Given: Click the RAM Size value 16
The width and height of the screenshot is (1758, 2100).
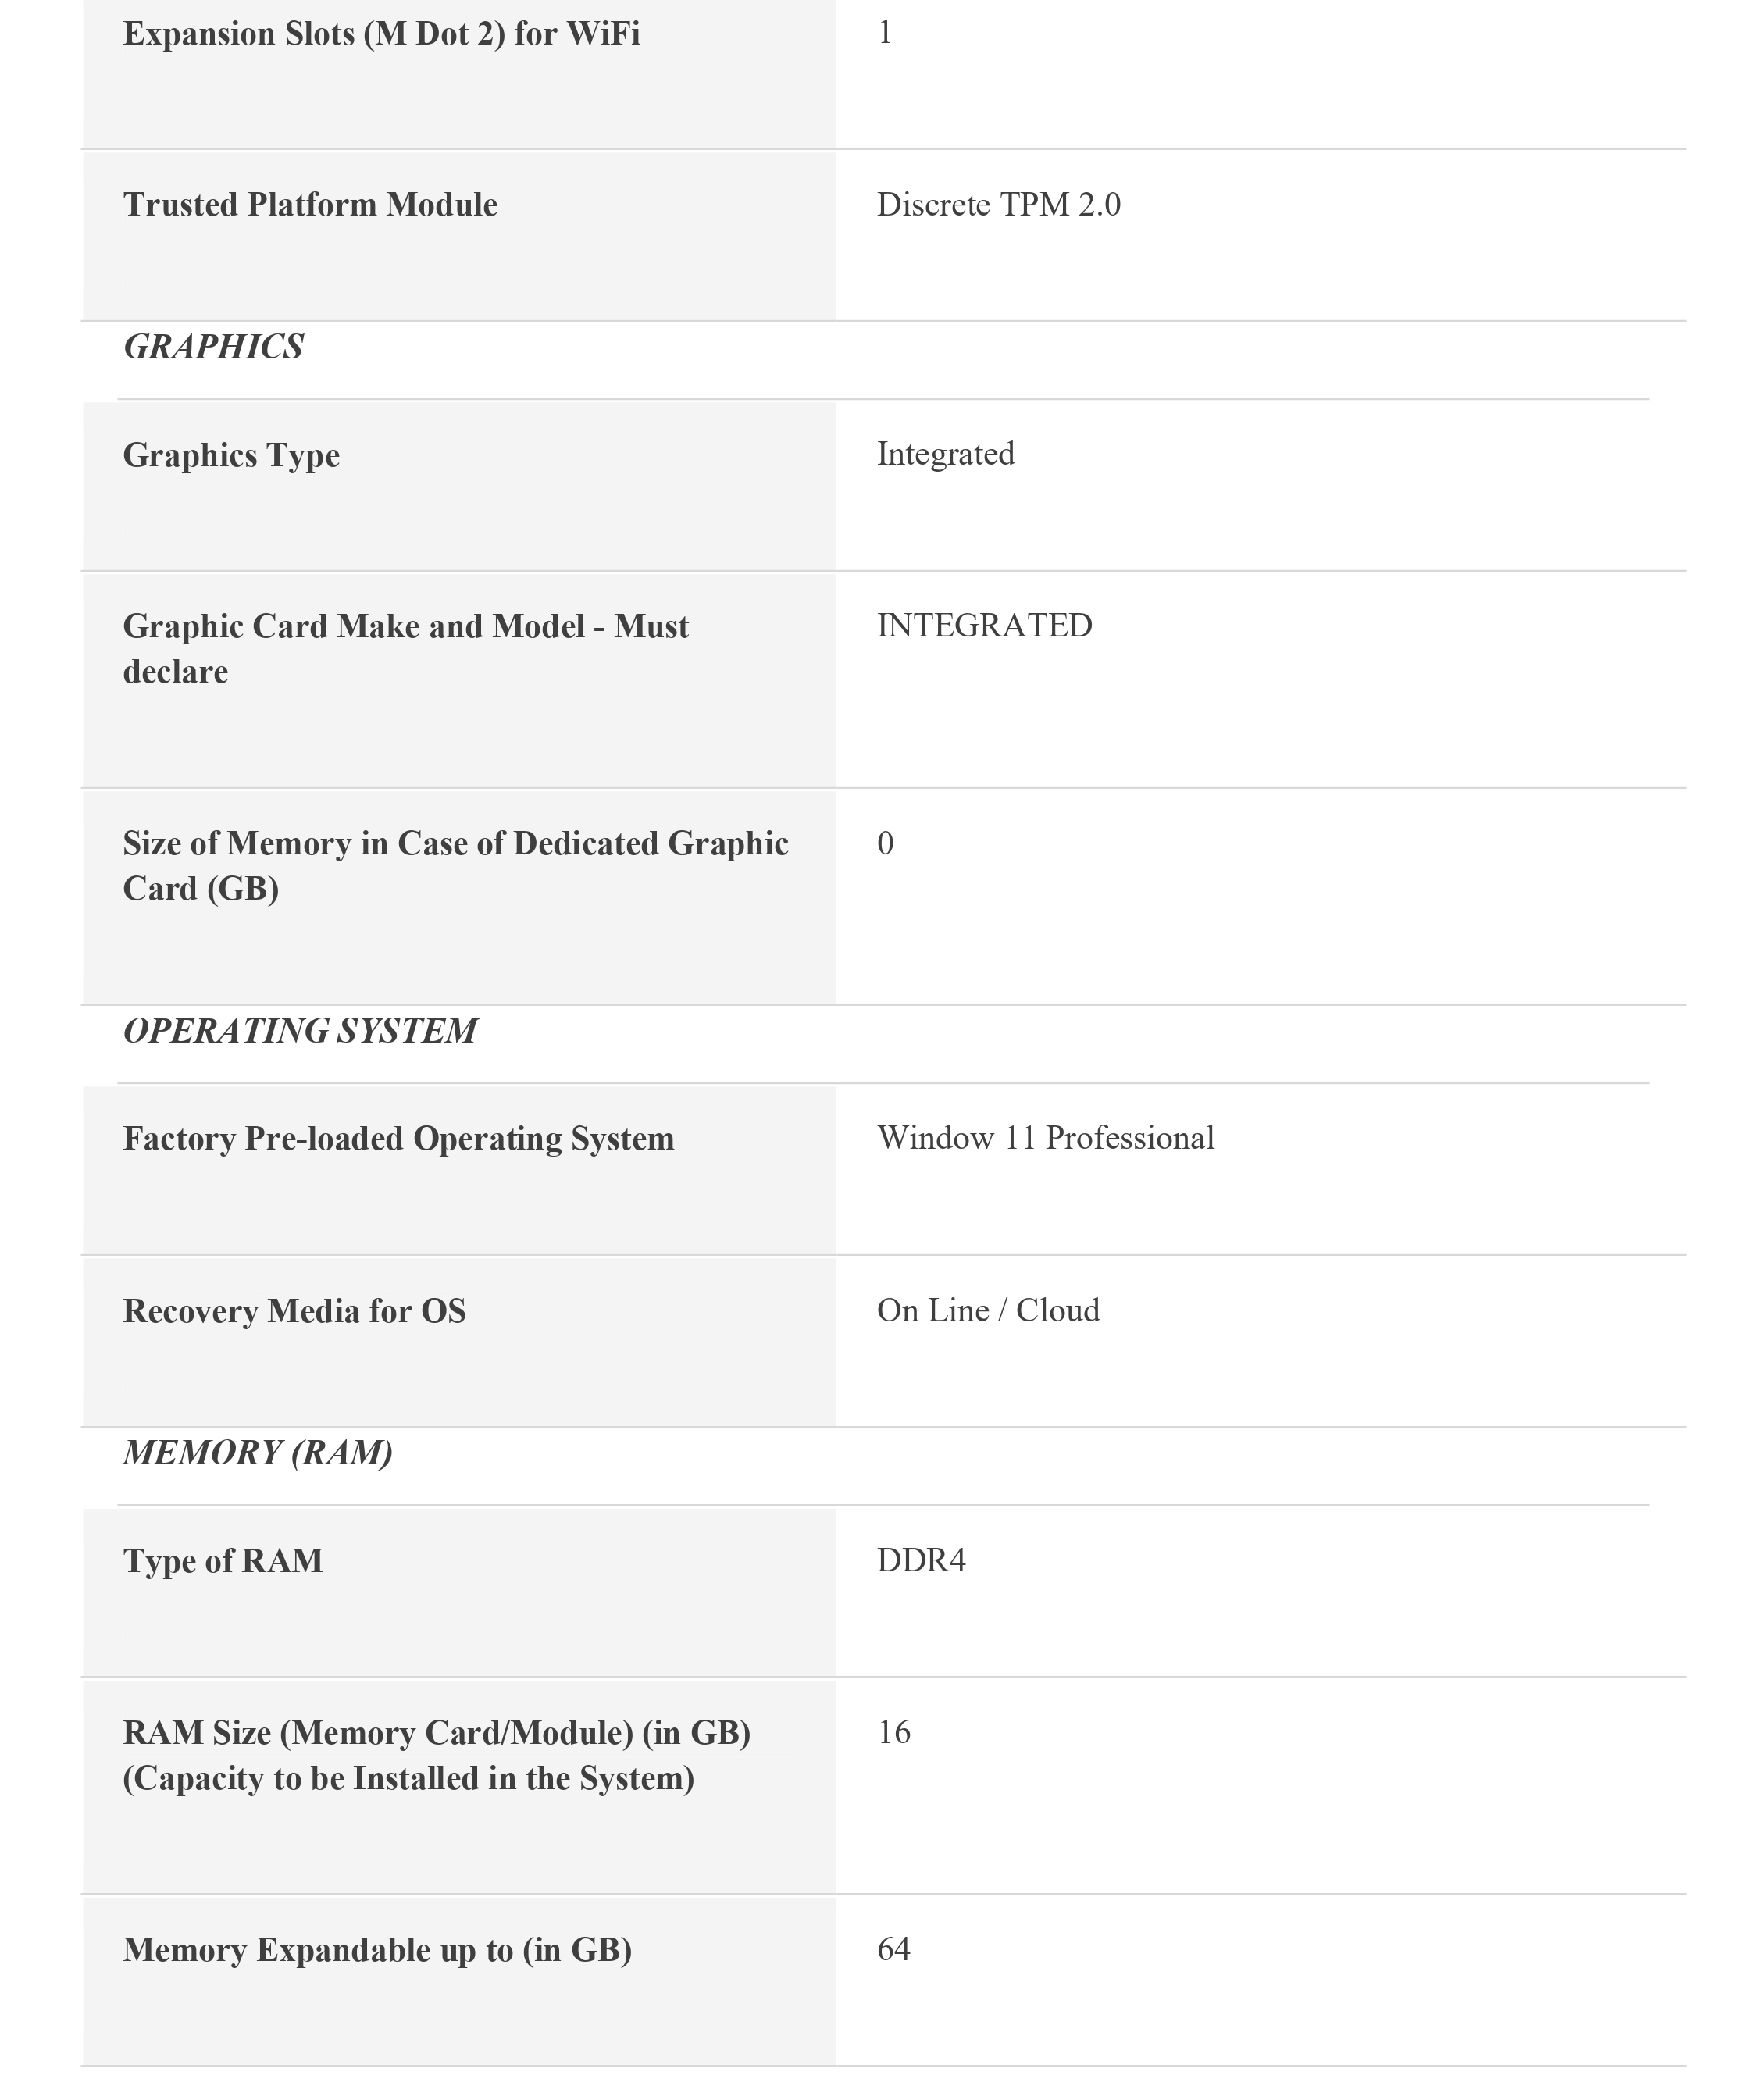Looking at the screenshot, I should (x=894, y=1732).
